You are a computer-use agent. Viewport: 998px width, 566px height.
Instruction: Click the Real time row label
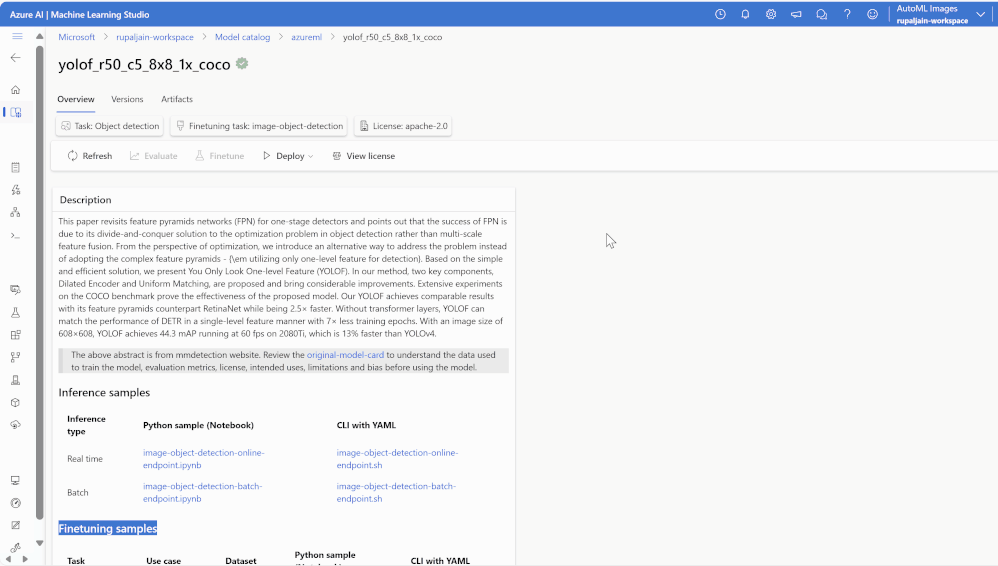coord(85,459)
